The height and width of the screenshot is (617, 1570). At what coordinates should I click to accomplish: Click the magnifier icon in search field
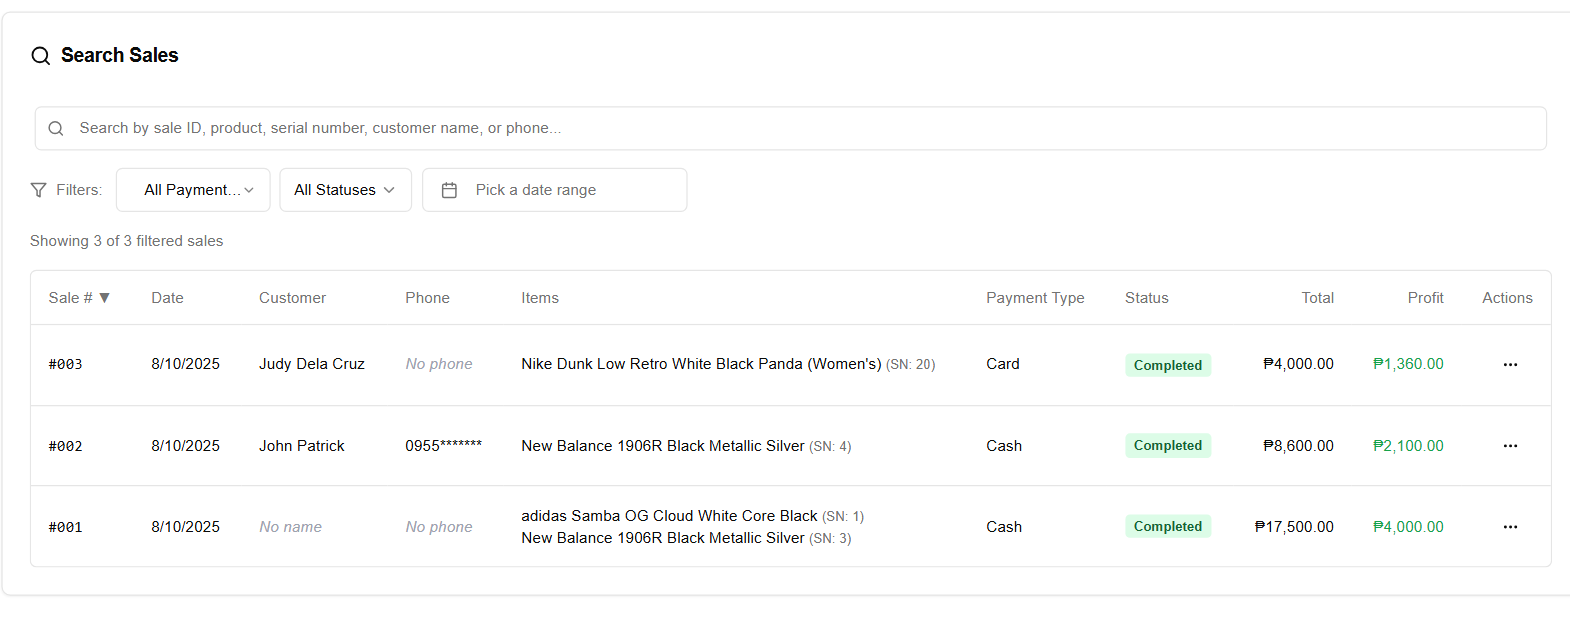56,128
